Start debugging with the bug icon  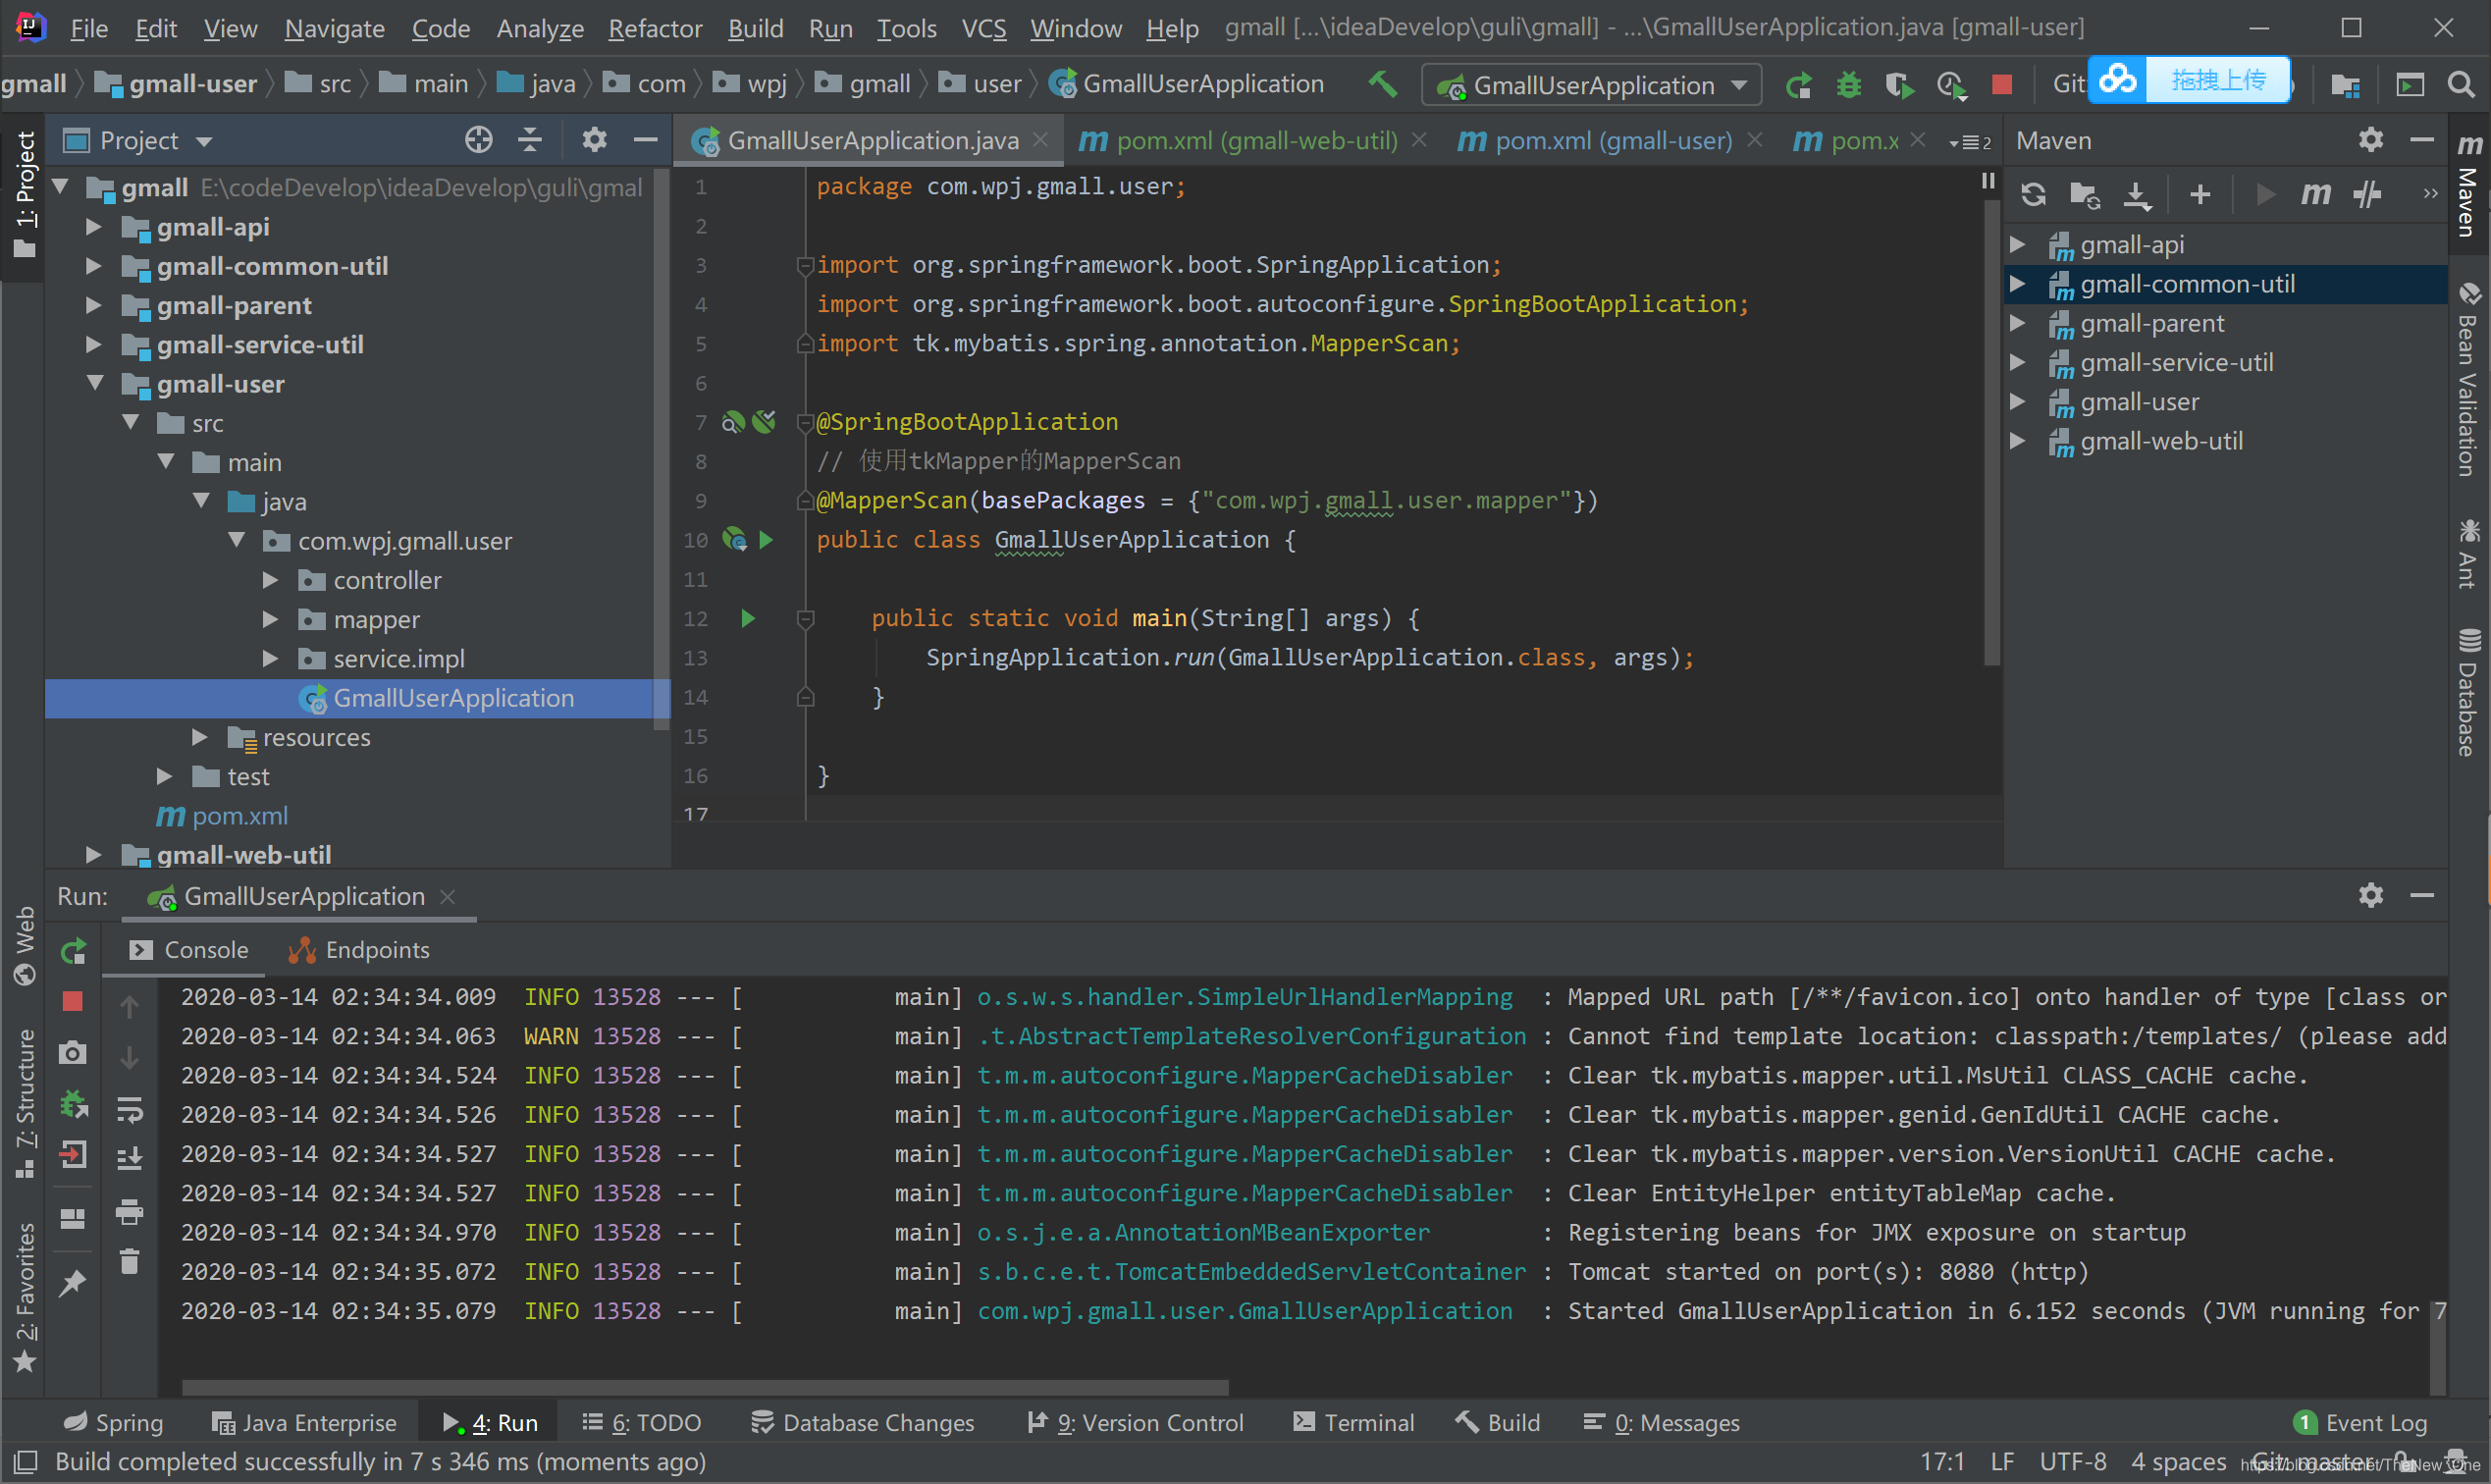1848,85
